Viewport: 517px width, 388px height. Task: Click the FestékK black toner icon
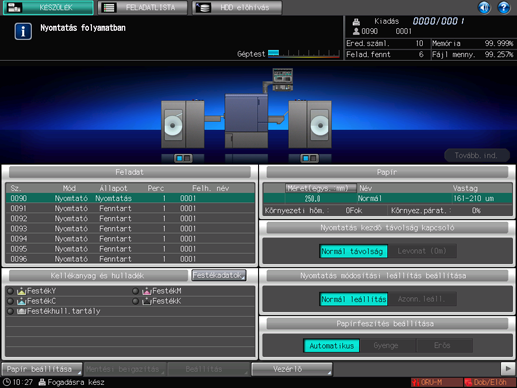[x=147, y=301]
